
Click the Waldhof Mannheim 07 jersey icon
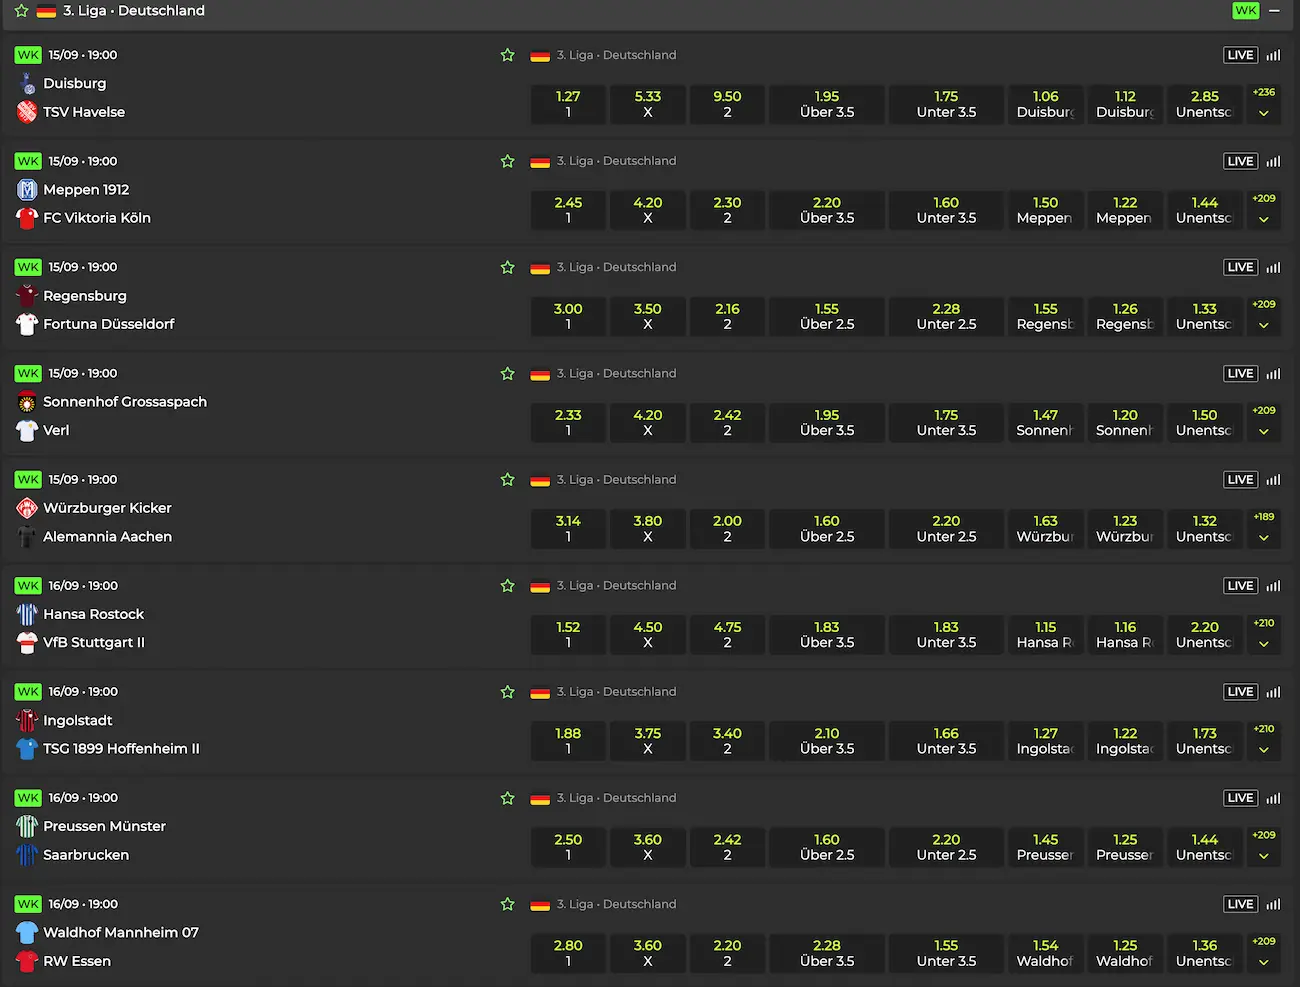[27, 933]
